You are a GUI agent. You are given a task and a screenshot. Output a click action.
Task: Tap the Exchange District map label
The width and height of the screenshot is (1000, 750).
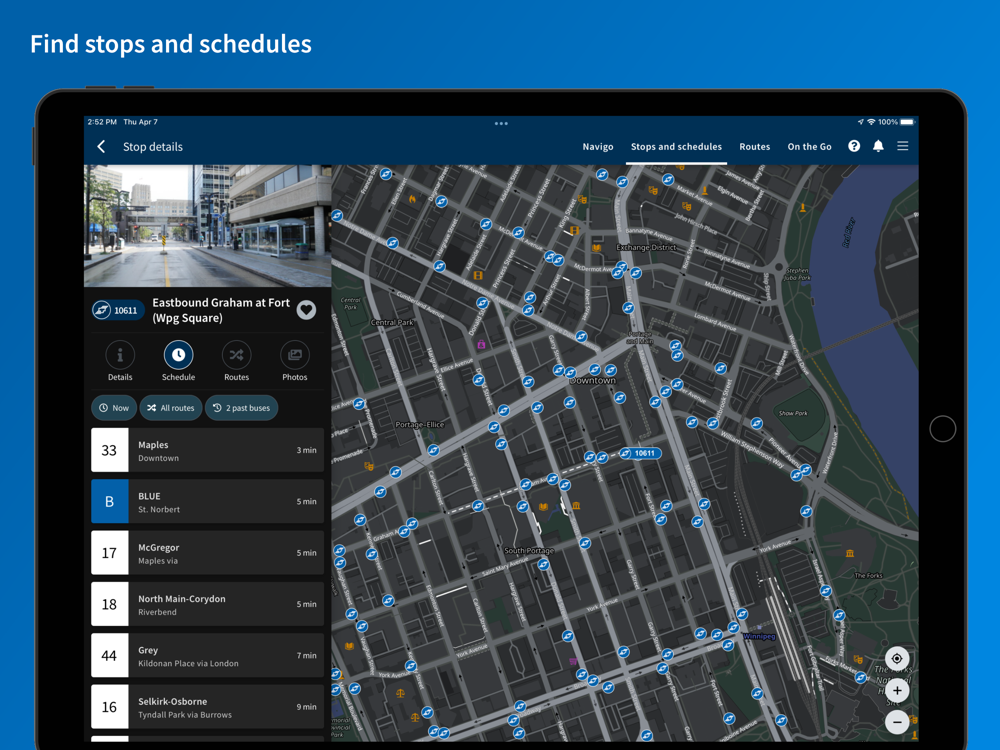point(646,247)
